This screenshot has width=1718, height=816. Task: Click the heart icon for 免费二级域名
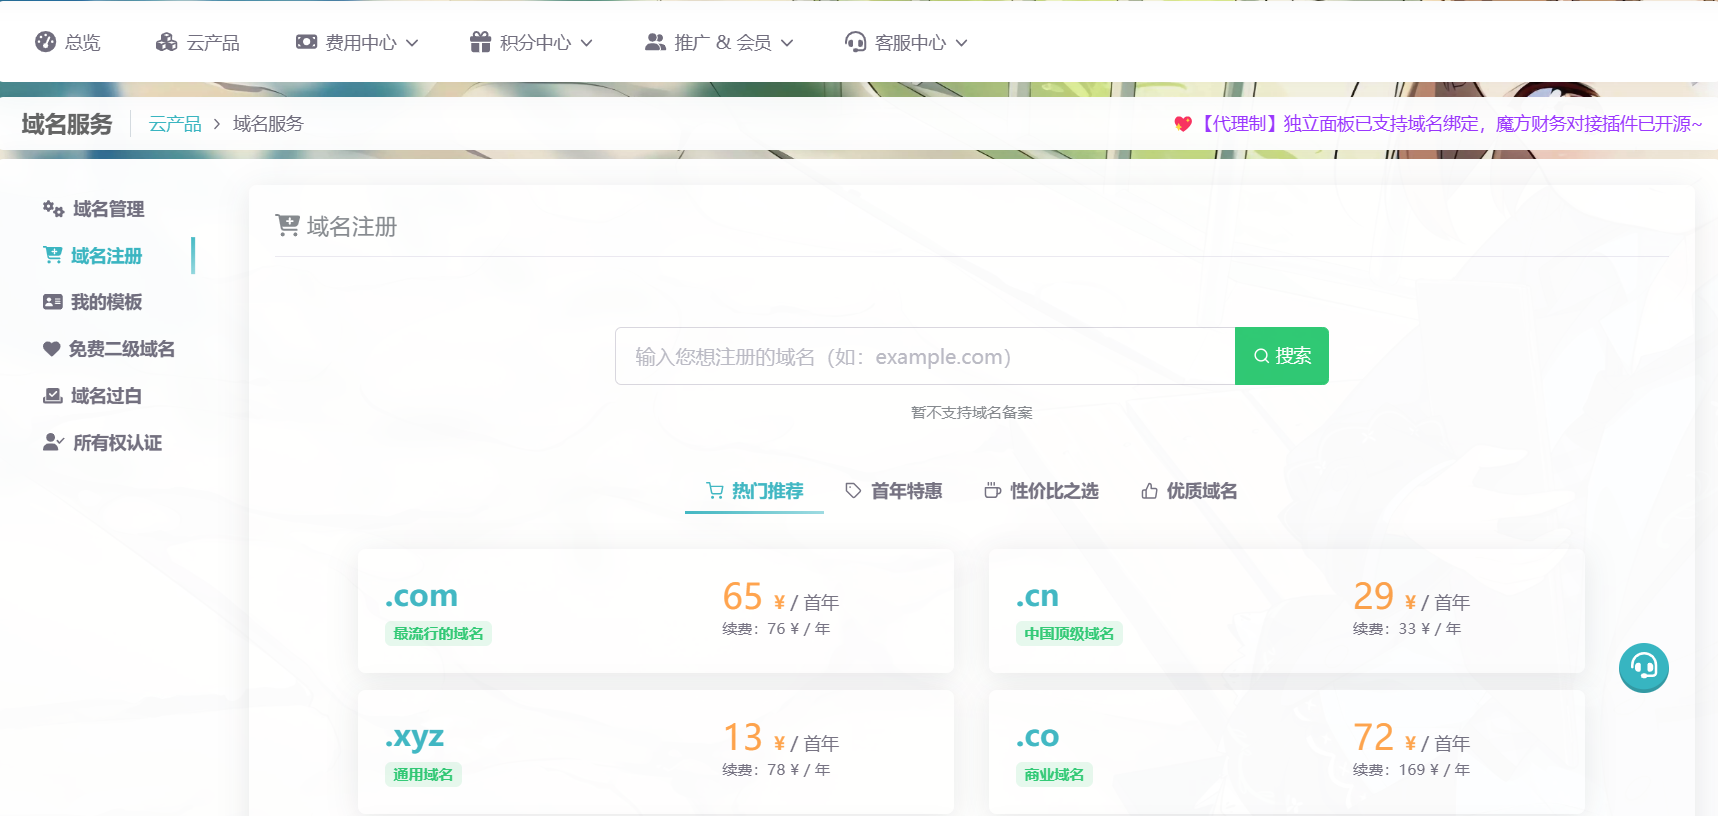[52, 349]
